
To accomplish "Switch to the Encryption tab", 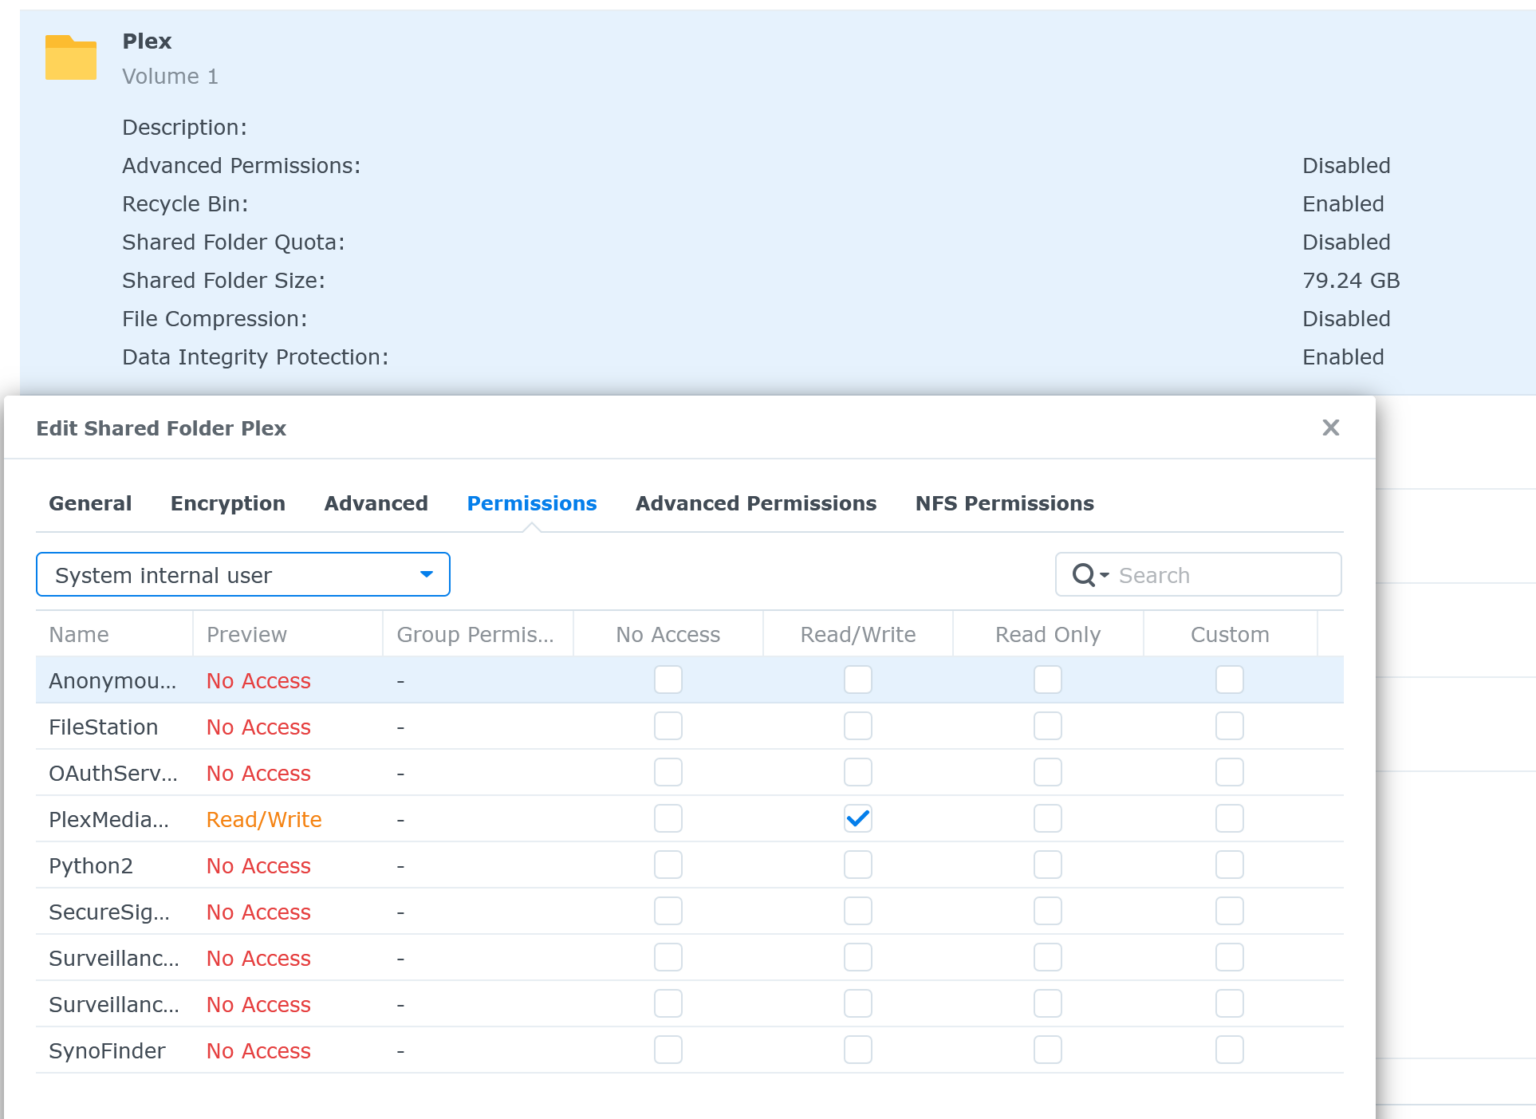I will pos(228,503).
